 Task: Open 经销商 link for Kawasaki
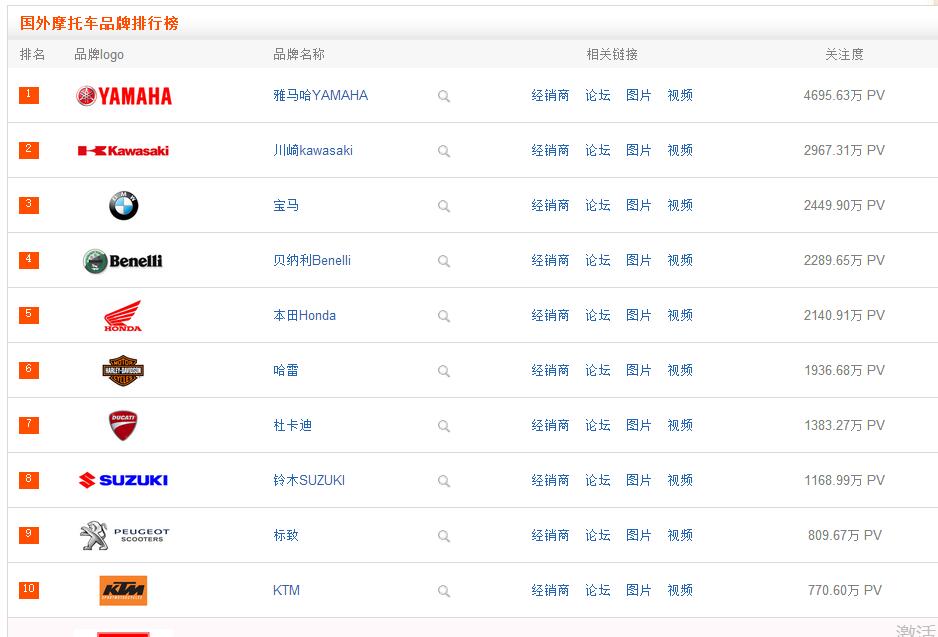click(550, 151)
